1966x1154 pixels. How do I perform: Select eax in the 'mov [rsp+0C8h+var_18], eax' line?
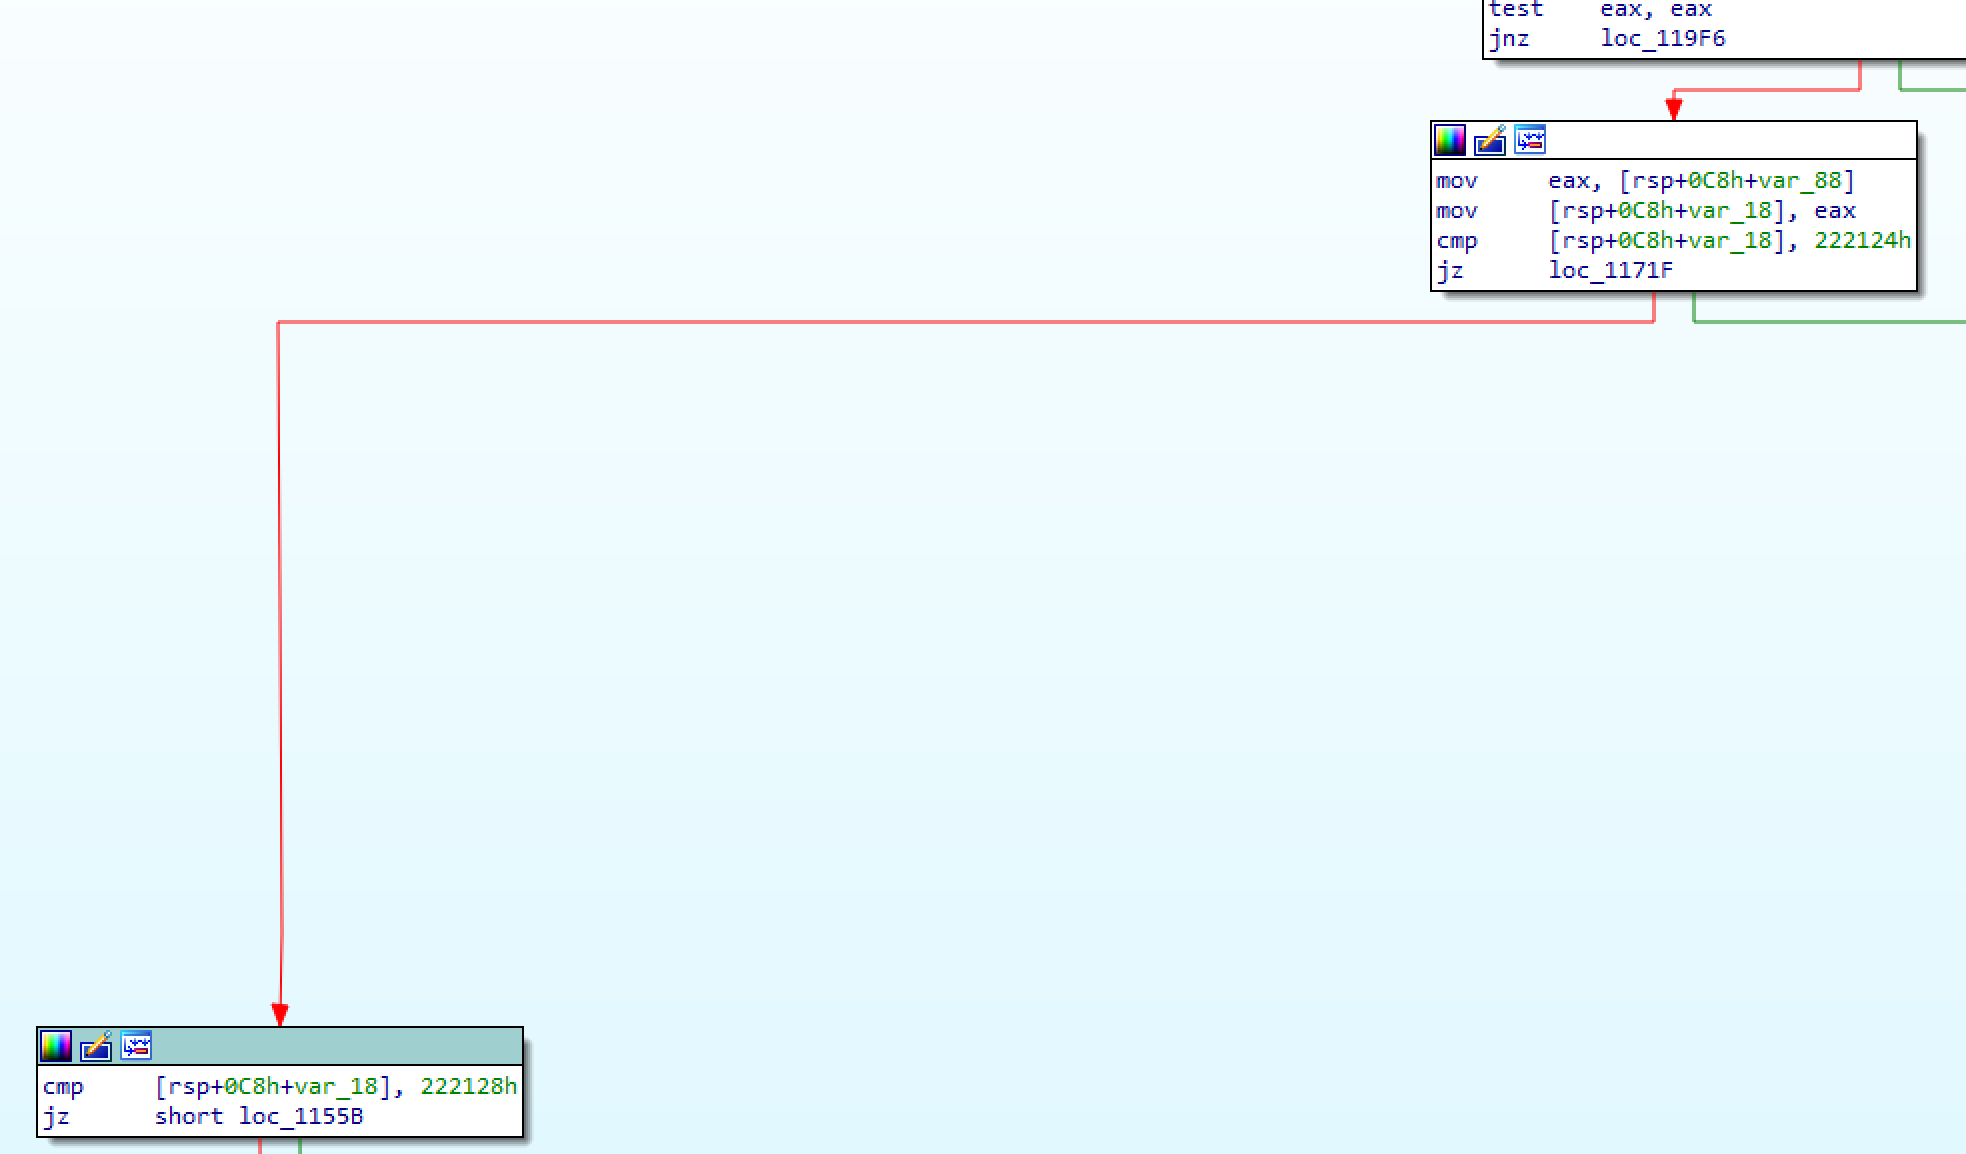[x=1835, y=211]
